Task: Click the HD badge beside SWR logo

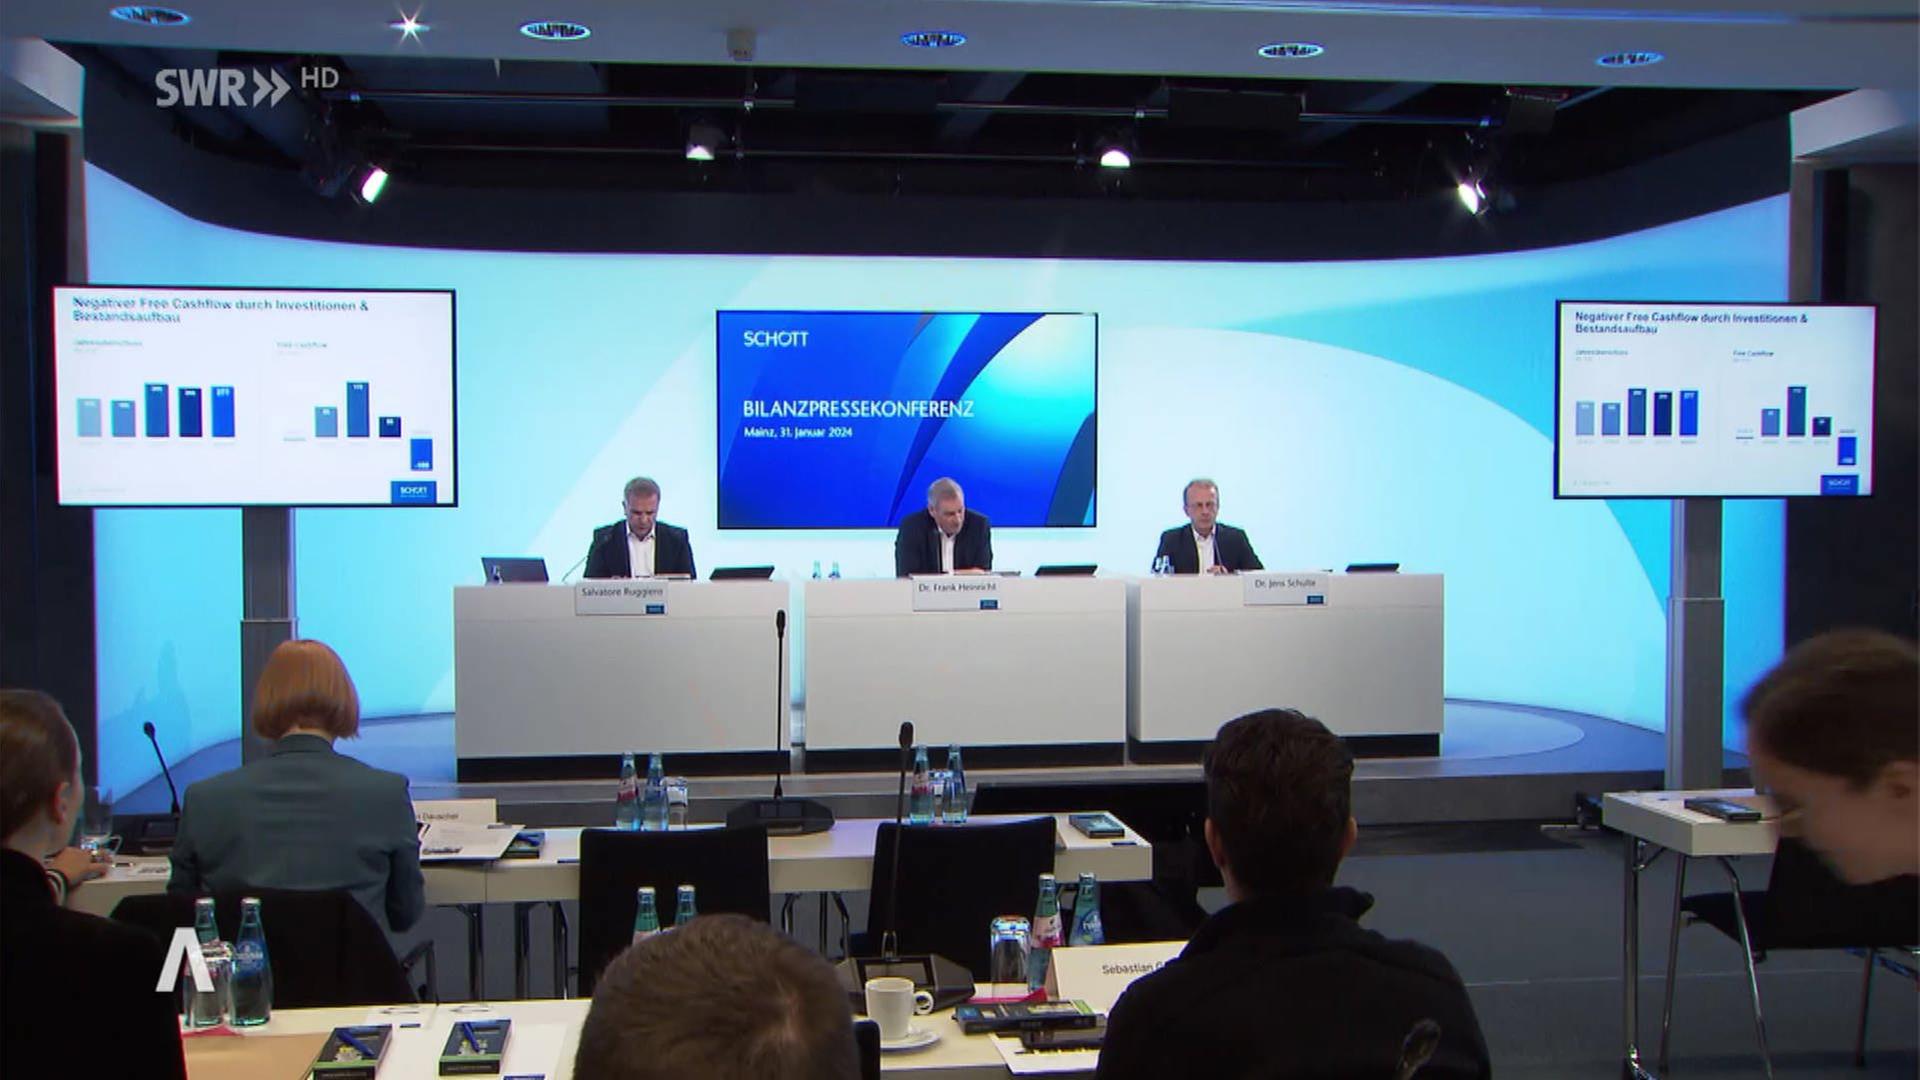Action: click(x=320, y=78)
